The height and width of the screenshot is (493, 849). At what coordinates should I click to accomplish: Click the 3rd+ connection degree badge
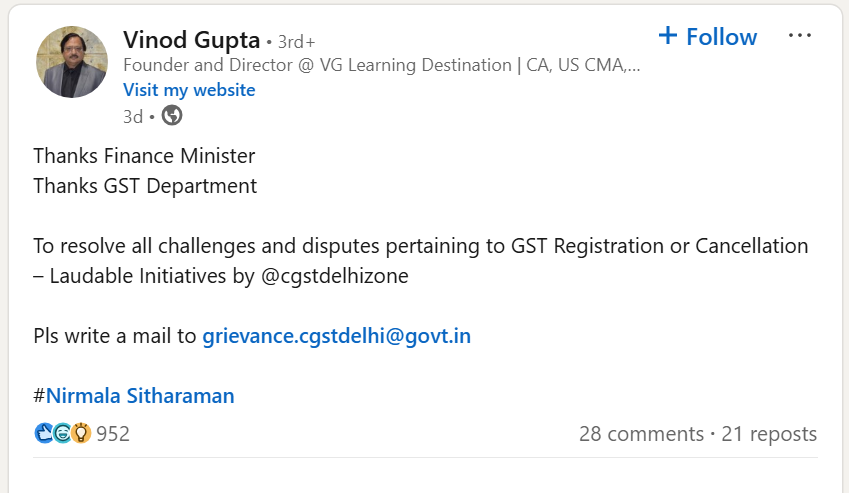click(296, 42)
